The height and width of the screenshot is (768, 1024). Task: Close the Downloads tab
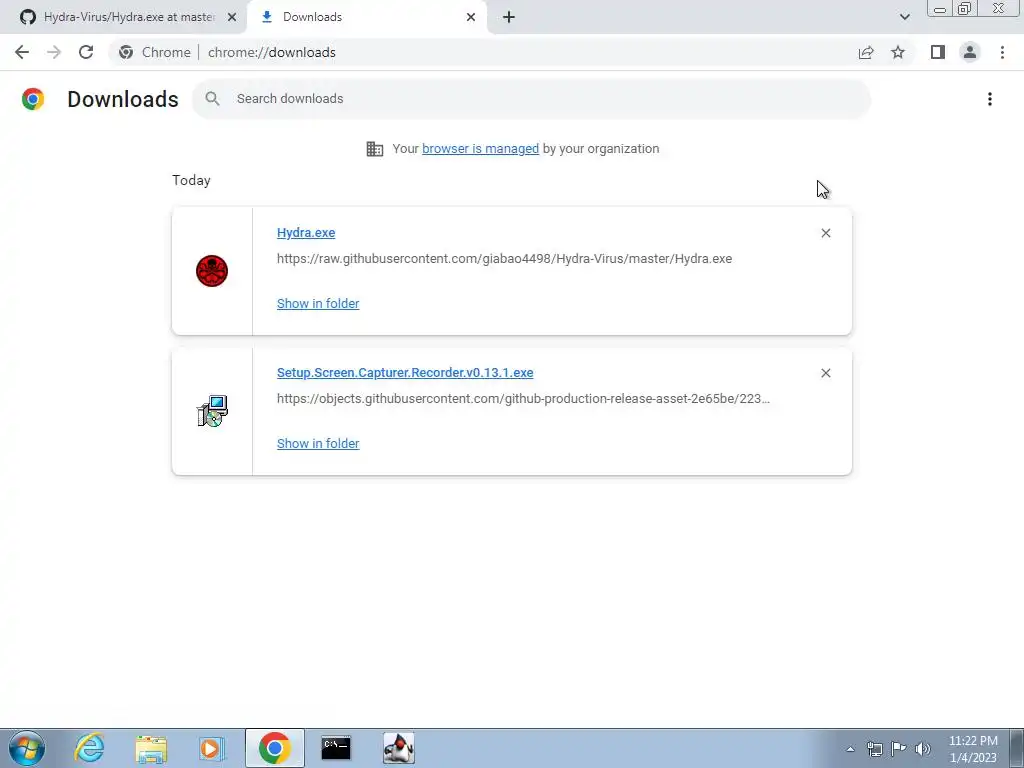pyautogui.click(x=471, y=17)
